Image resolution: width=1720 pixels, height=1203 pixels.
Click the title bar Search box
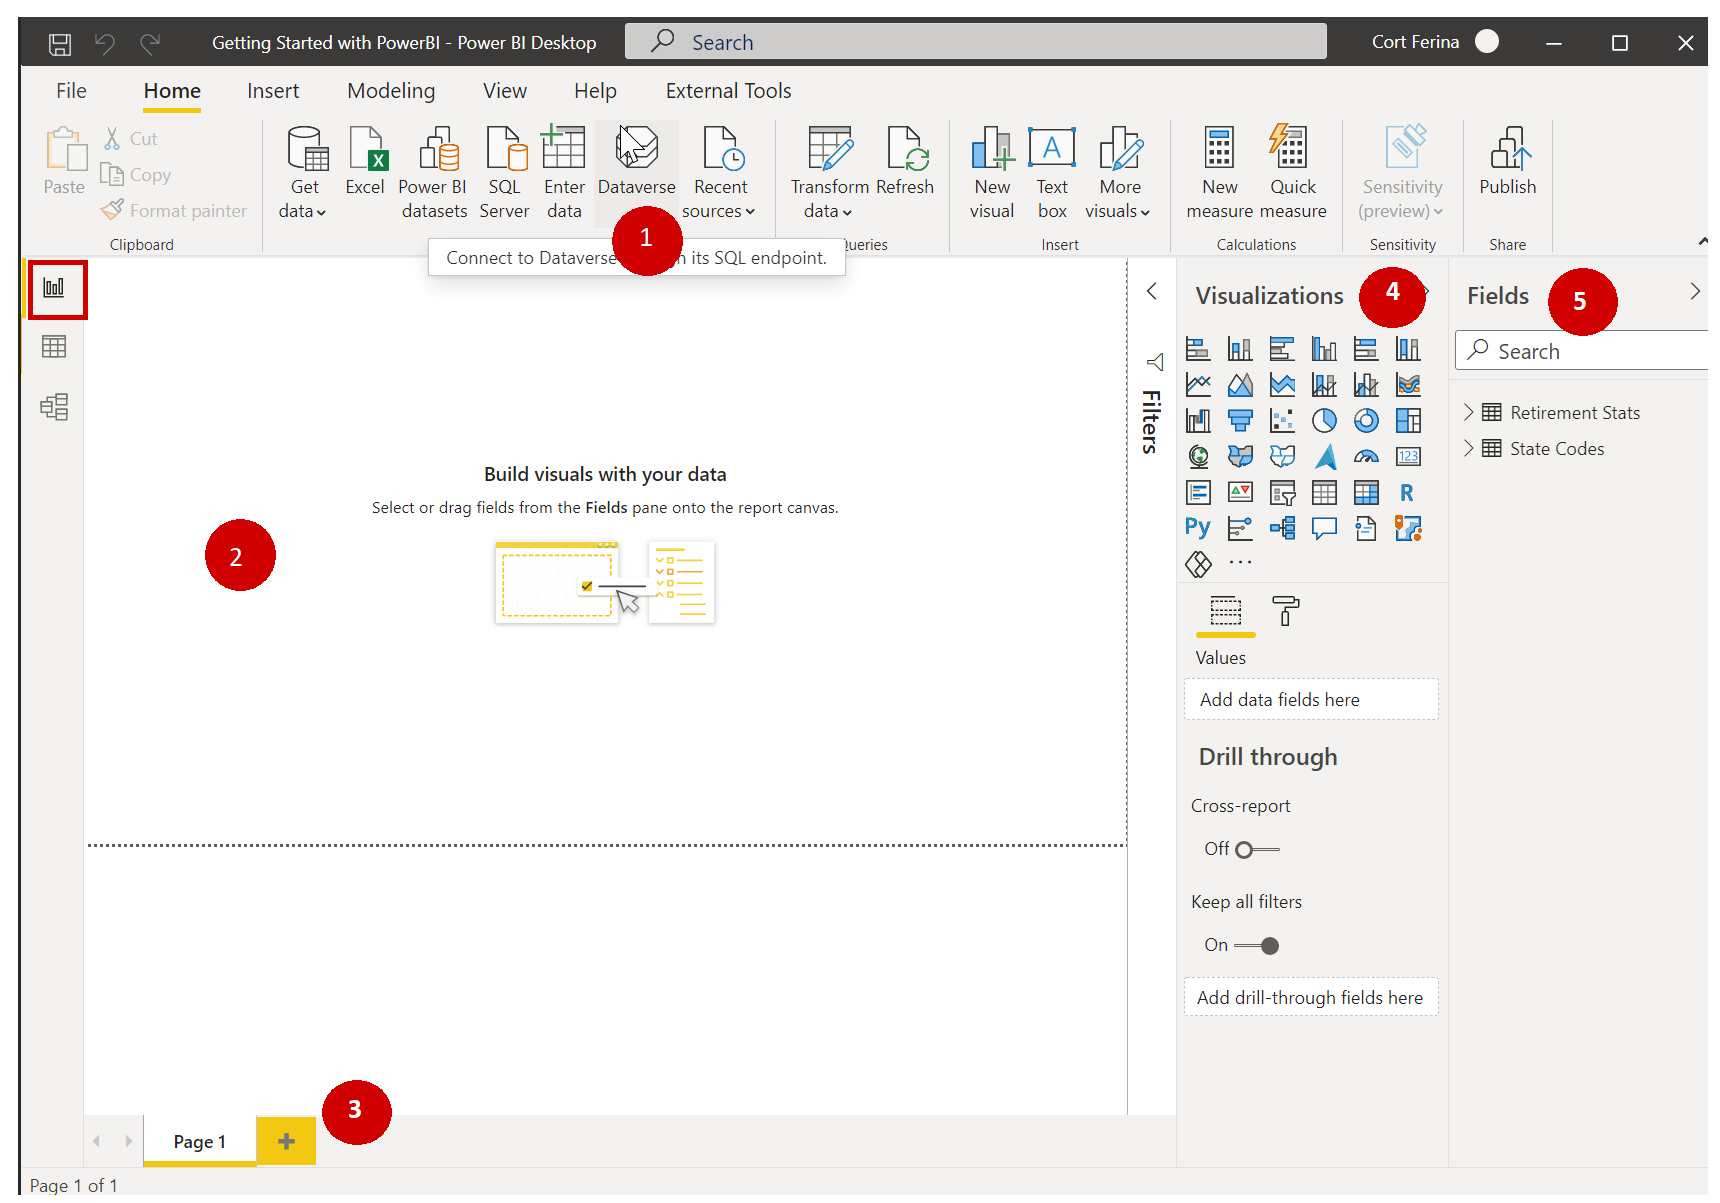(x=976, y=42)
